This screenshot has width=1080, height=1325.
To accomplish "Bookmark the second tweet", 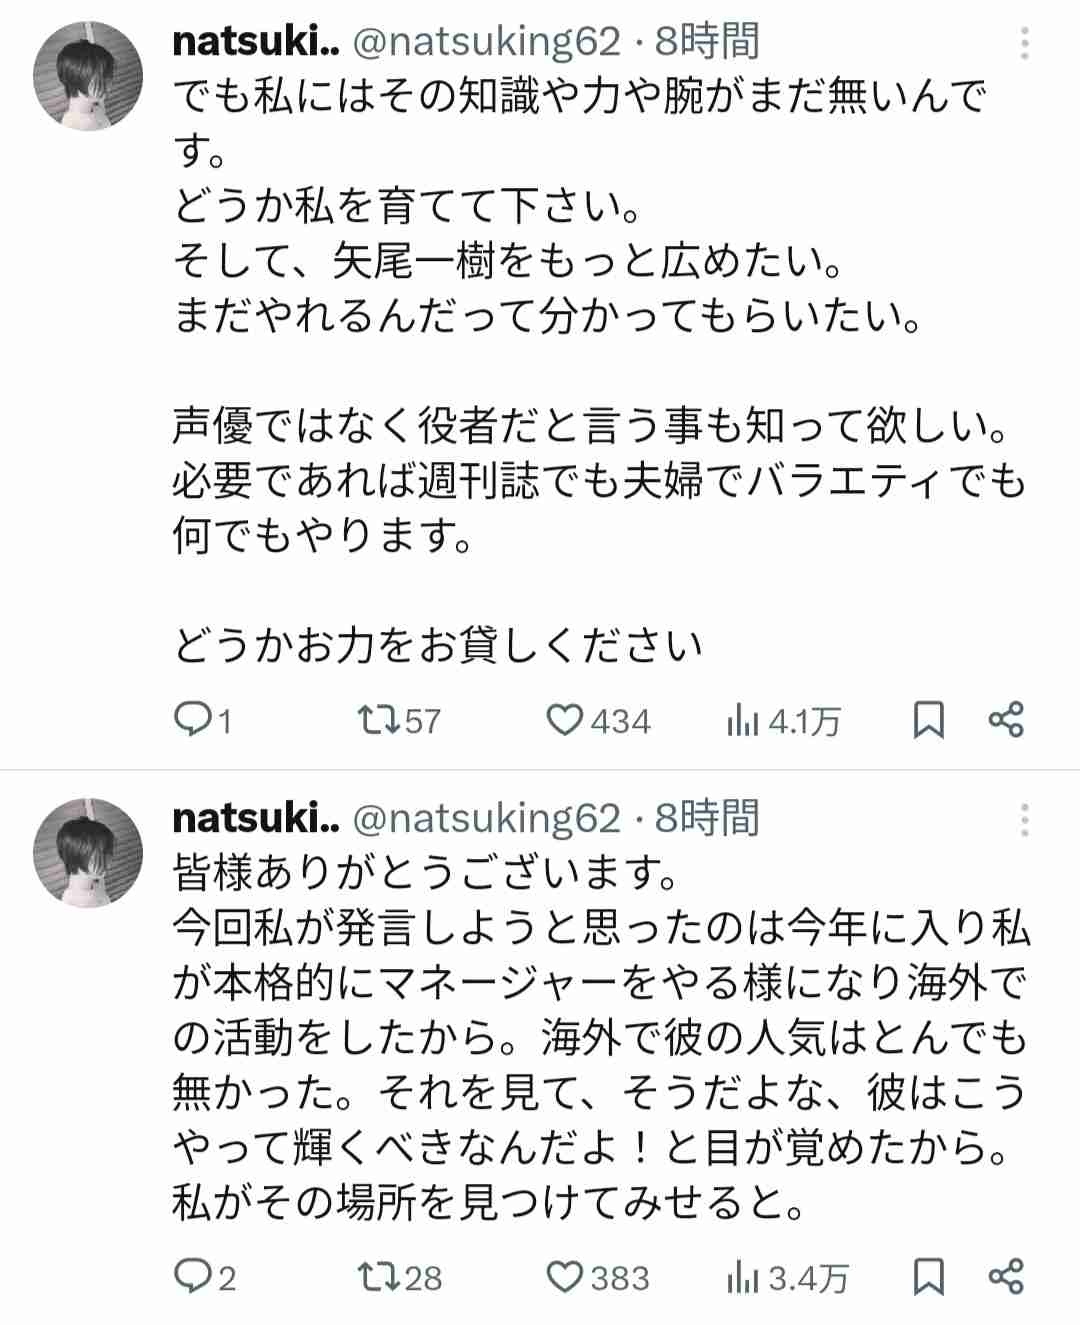I will (x=929, y=1276).
